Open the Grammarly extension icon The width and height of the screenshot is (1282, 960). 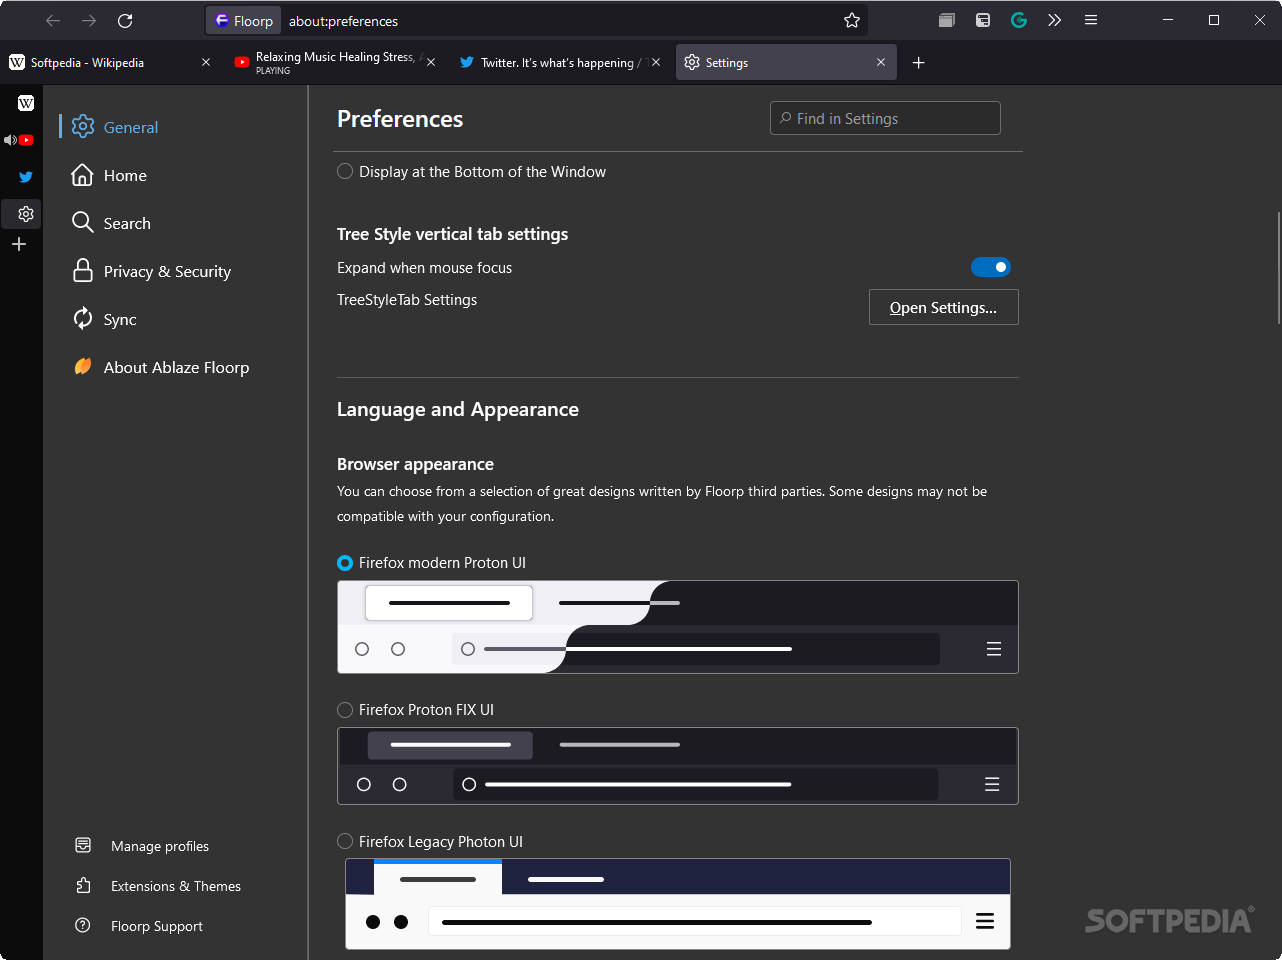pos(1019,20)
